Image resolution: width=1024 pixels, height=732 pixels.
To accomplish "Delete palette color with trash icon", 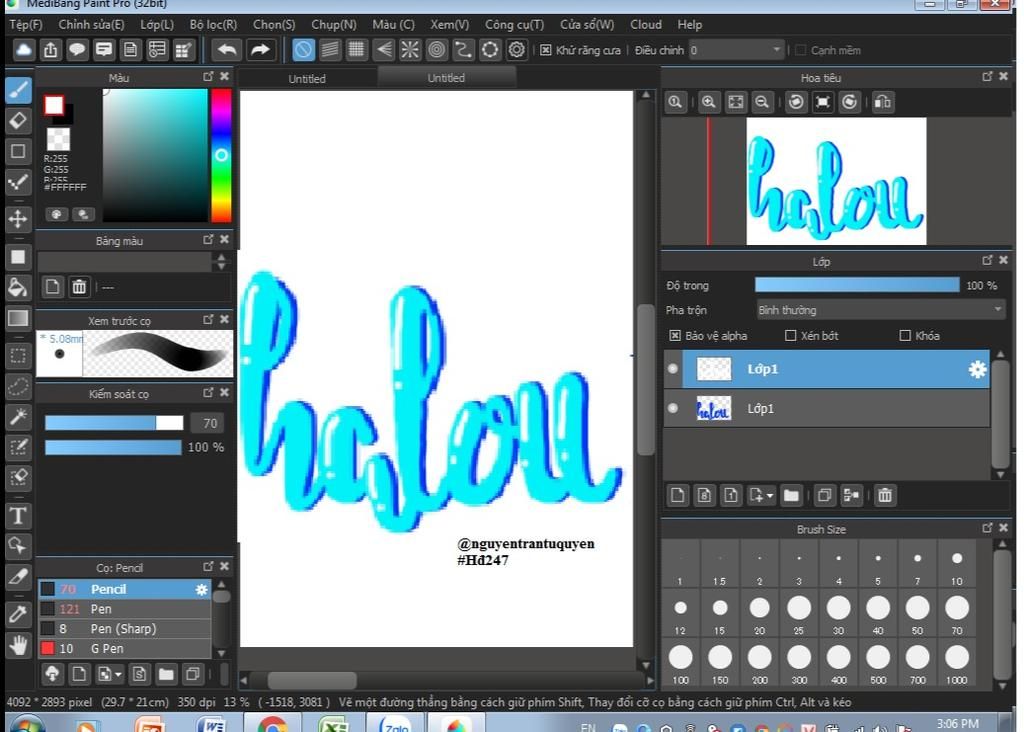I will click(79, 287).
